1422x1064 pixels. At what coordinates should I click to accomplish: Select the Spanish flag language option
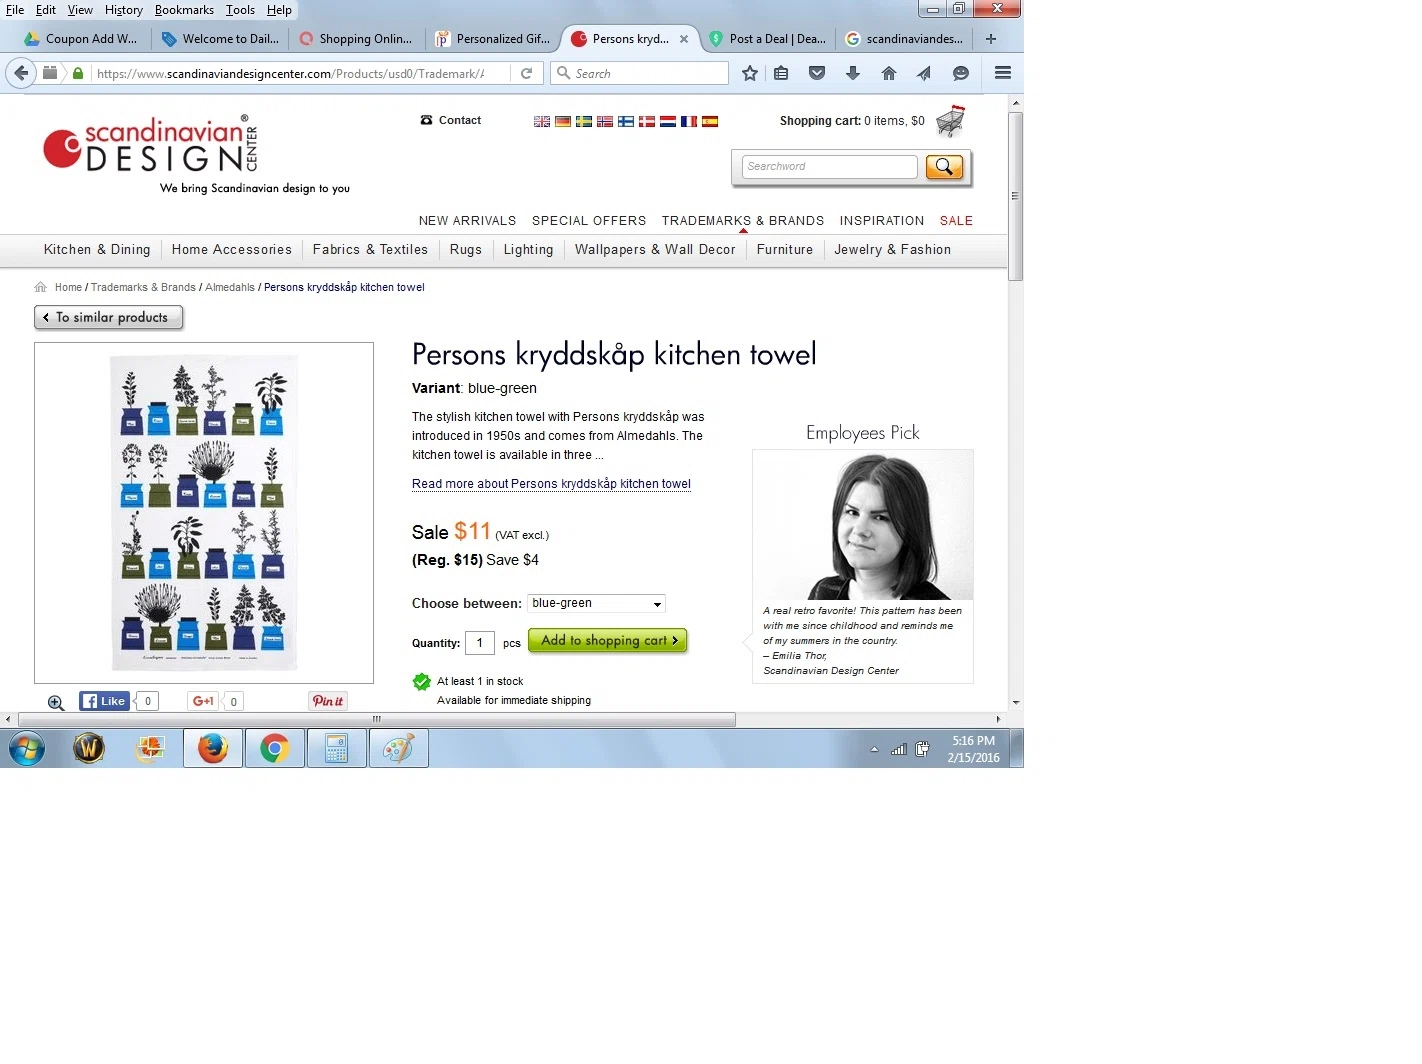point(710,121)
